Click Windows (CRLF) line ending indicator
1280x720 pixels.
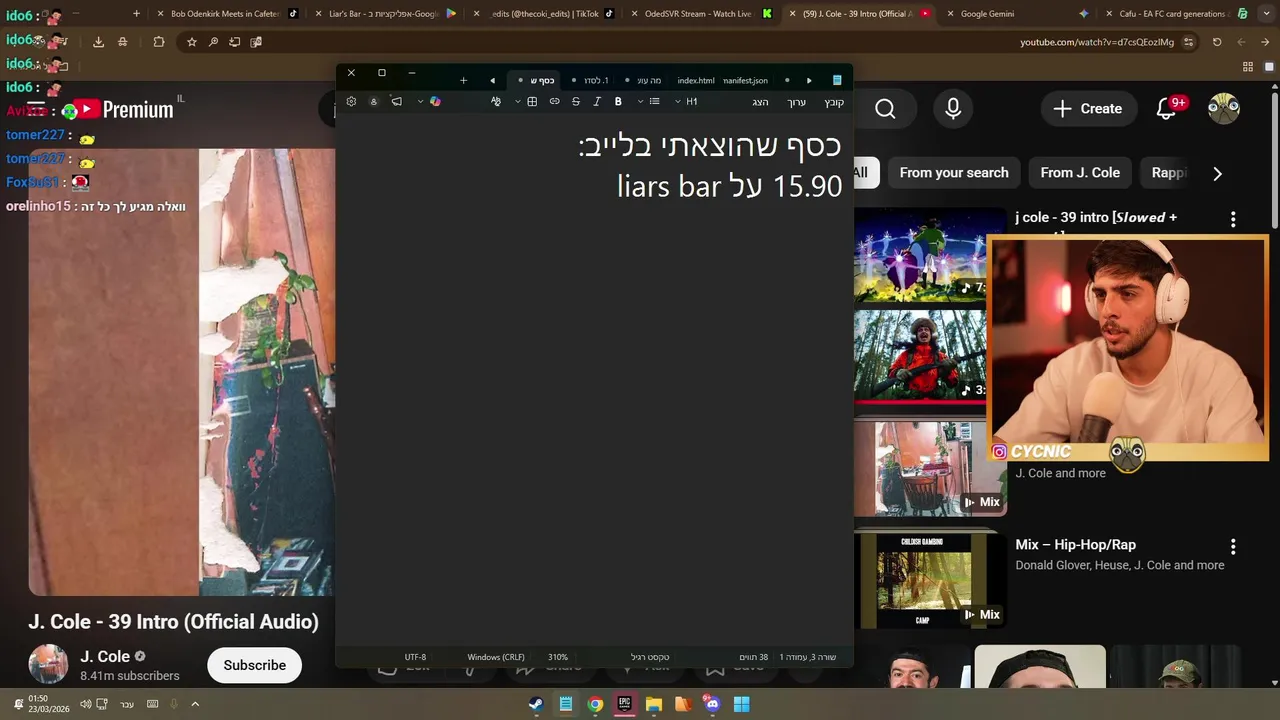click(496, 657)
